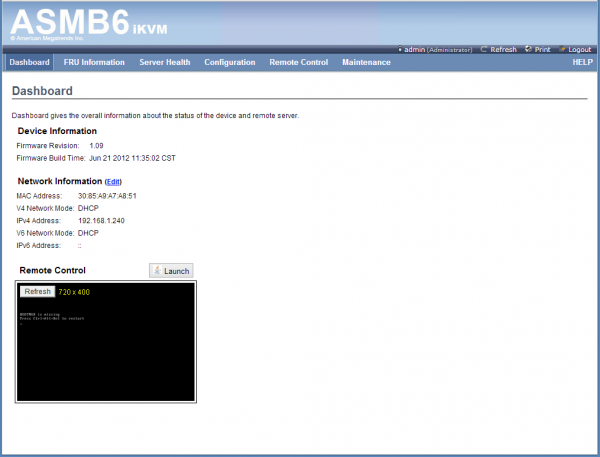Click the Logout icon in top bar
Image resolution: width=600 pixels, height=457 pixels.
(562, 49)
